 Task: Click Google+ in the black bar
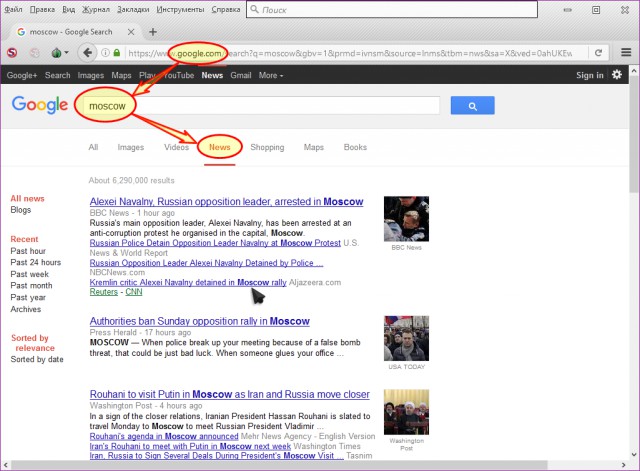click(x=22, y=75)
